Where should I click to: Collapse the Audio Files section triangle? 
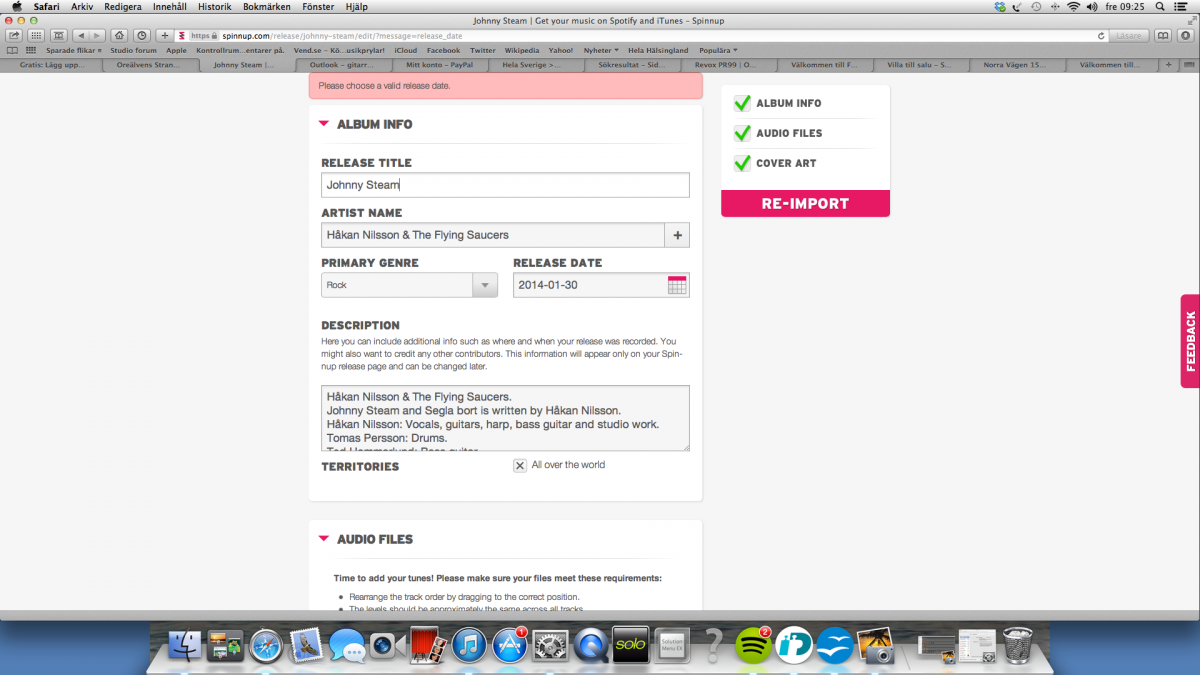(323, 539)
